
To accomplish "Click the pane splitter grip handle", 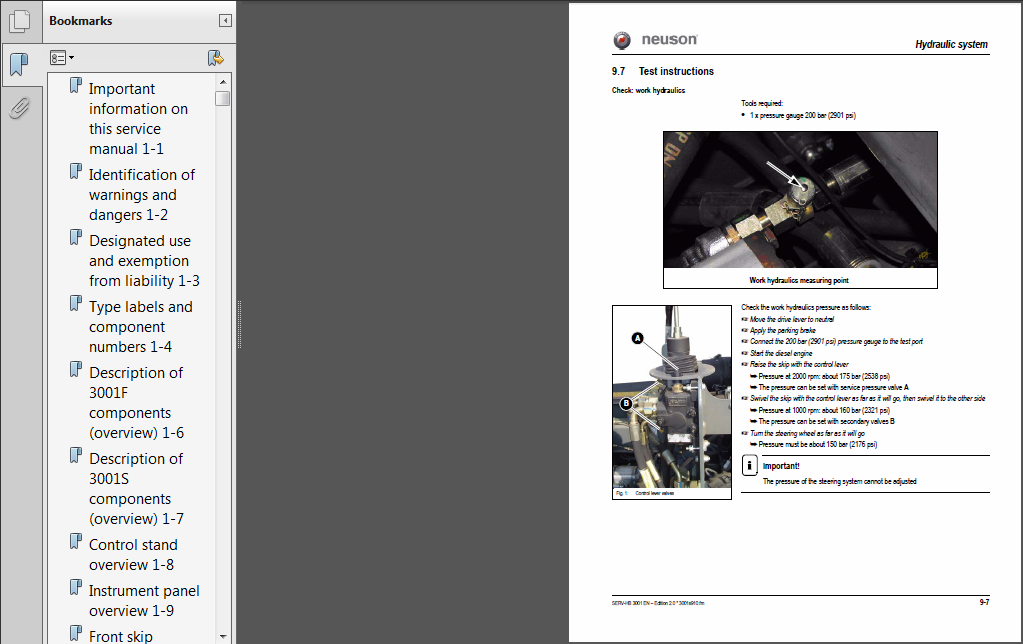I will [239, 324].
